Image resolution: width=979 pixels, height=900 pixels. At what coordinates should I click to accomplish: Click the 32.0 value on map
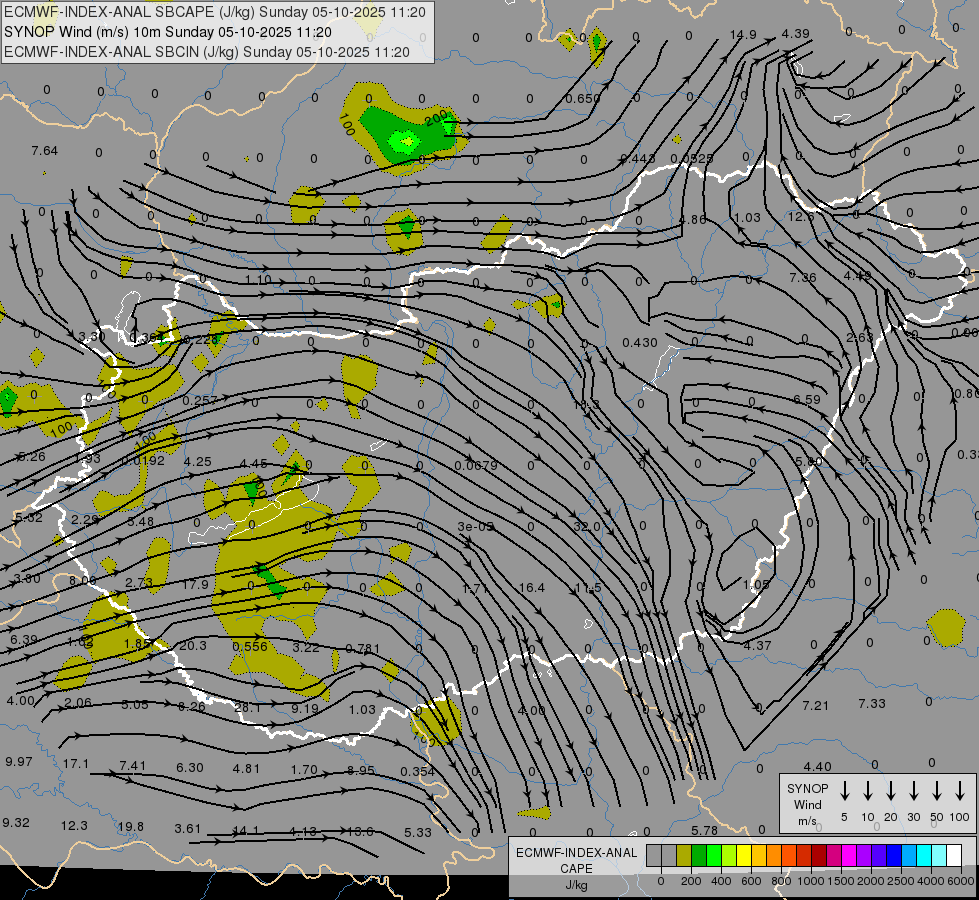click(587, 527)
